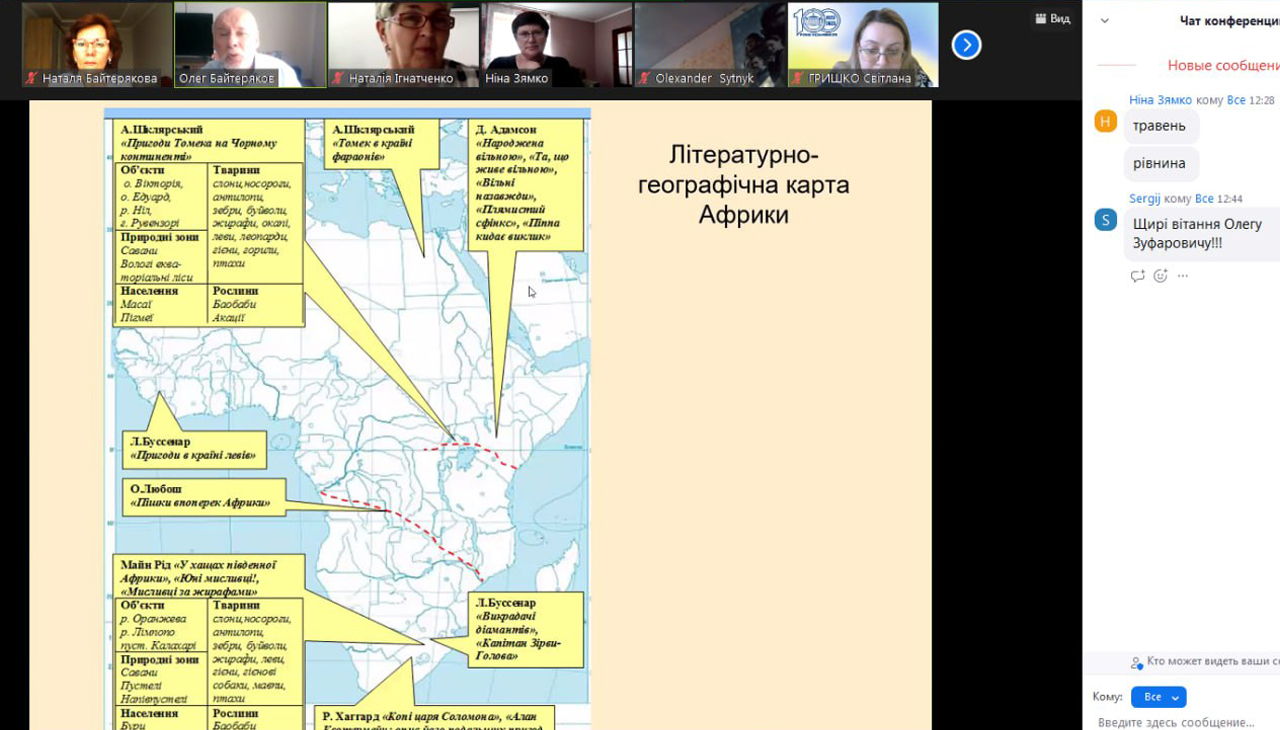1280x730 pixels.
Task: Click muted mic icon on Наталя Байтерякова's video
Action: (32, 78)
